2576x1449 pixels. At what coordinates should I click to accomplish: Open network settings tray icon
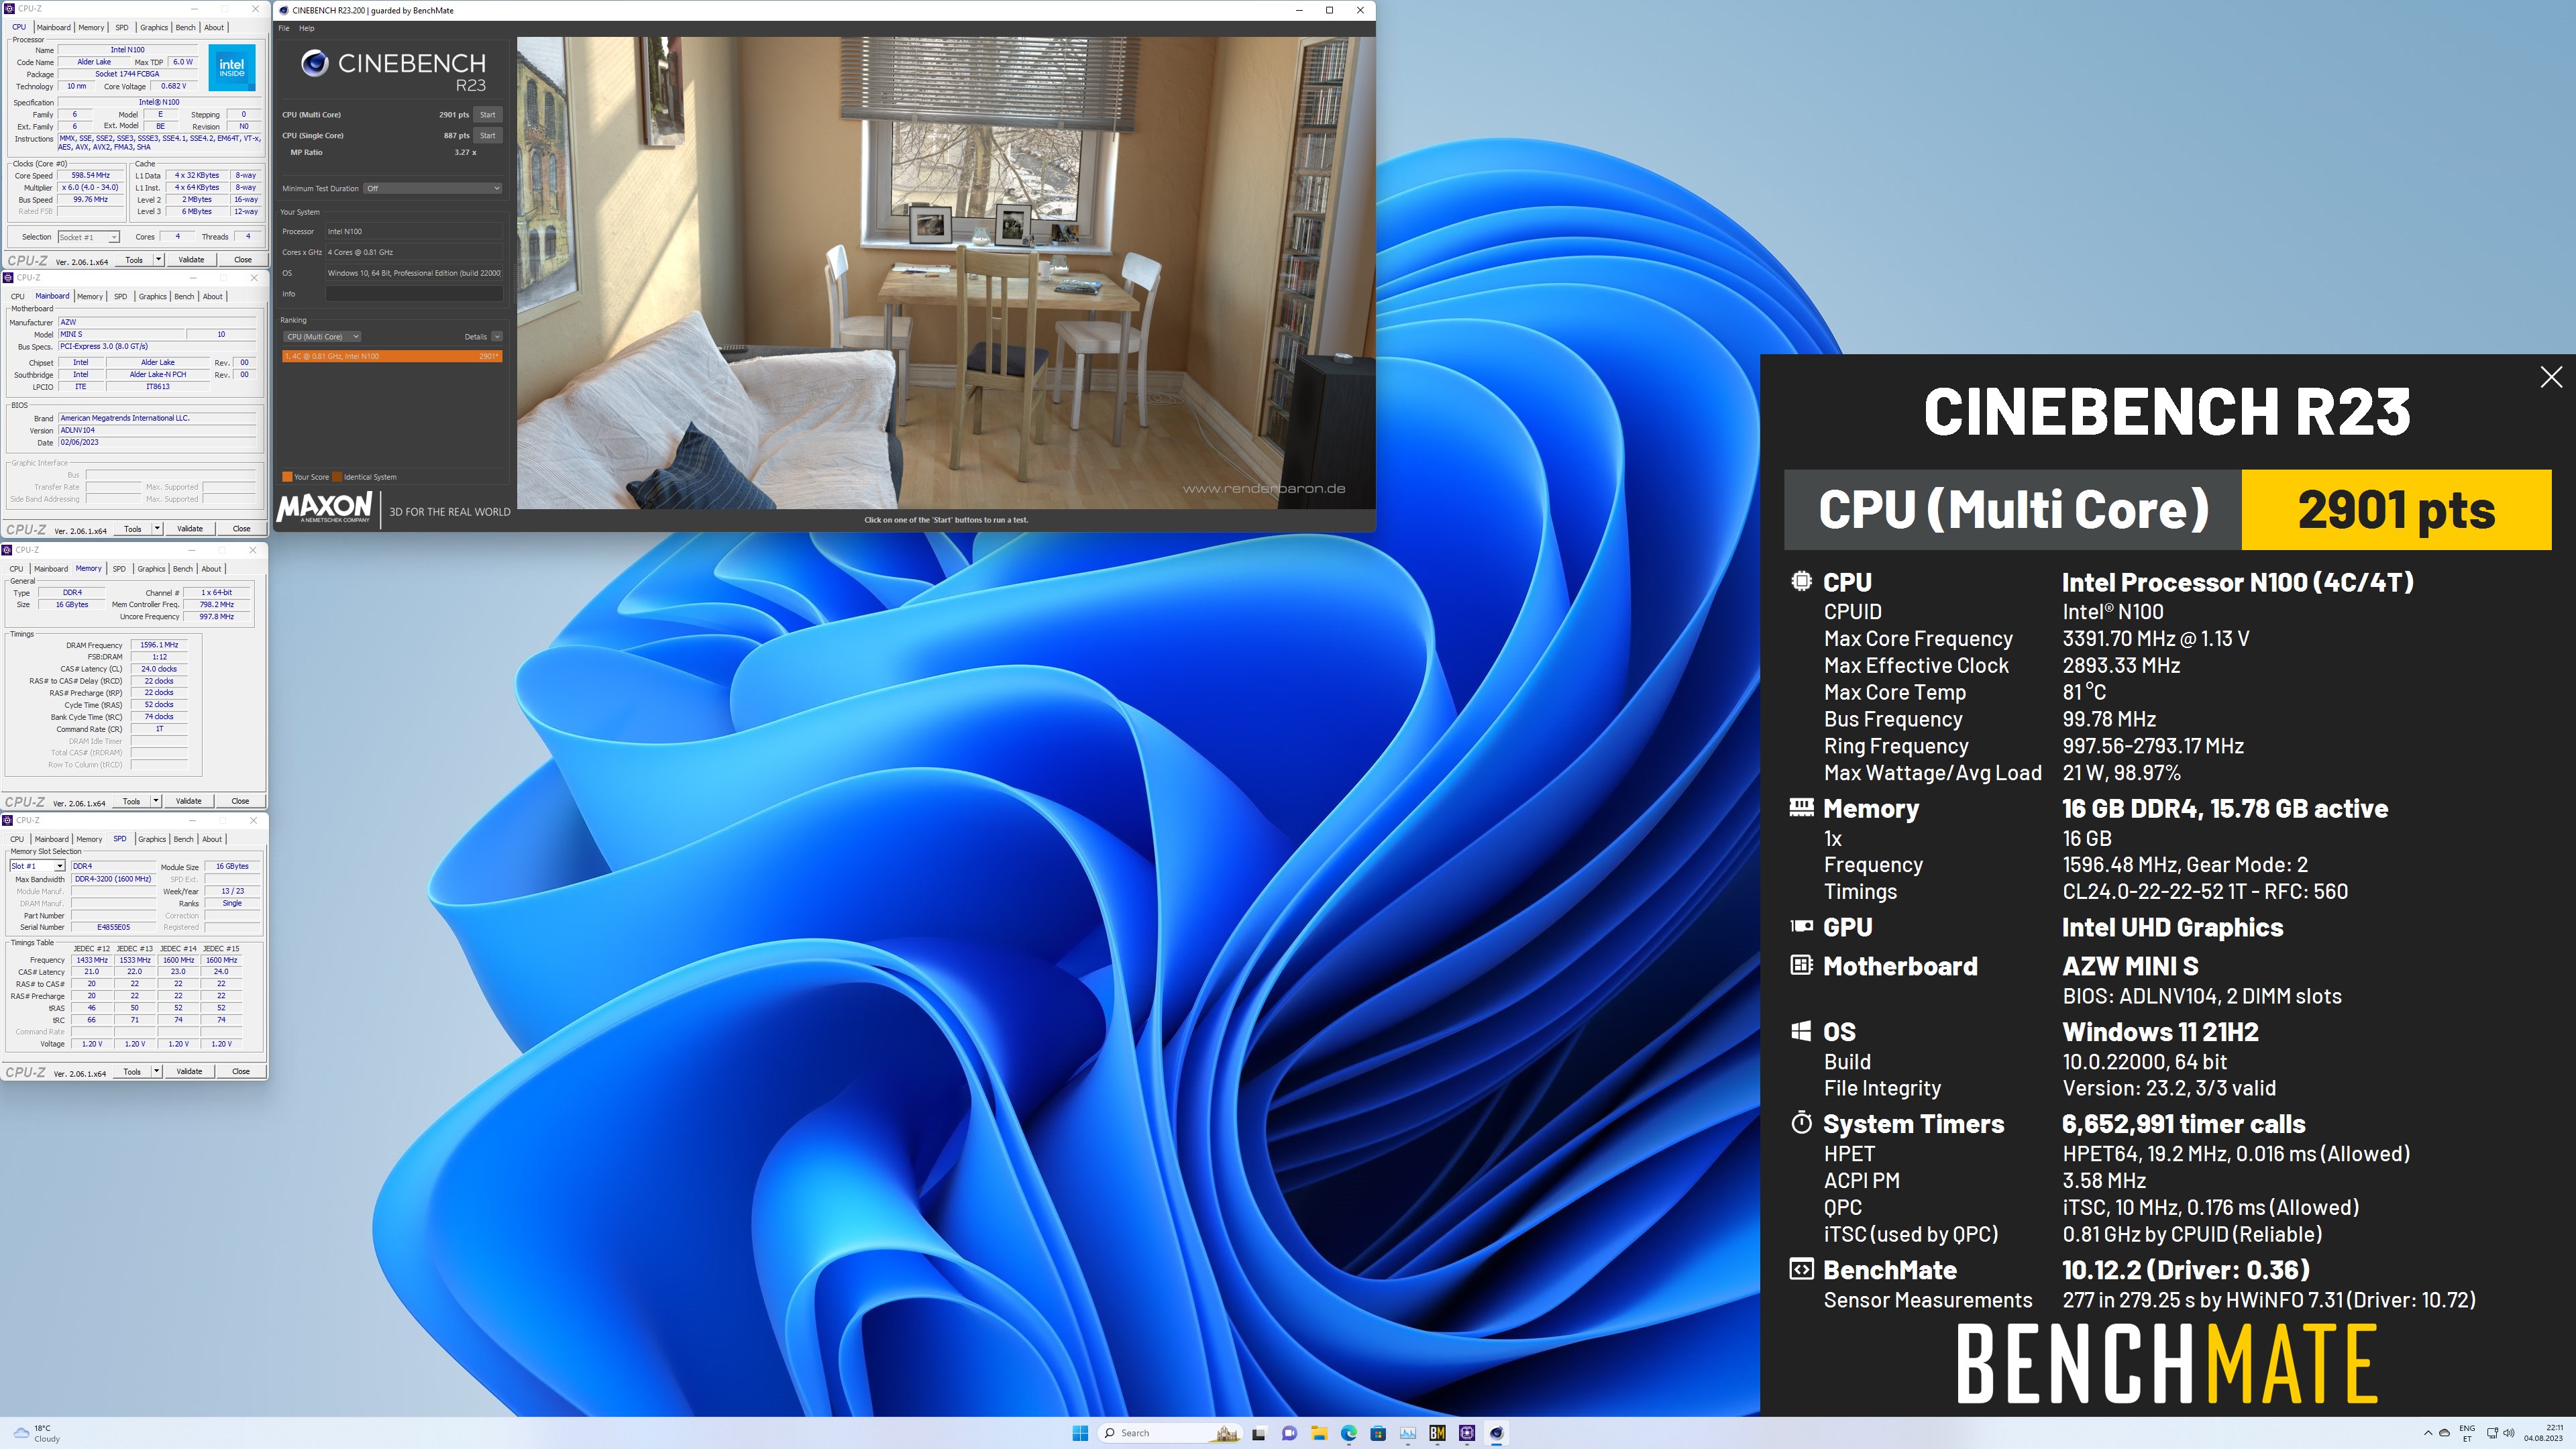coord(2493,1433)
